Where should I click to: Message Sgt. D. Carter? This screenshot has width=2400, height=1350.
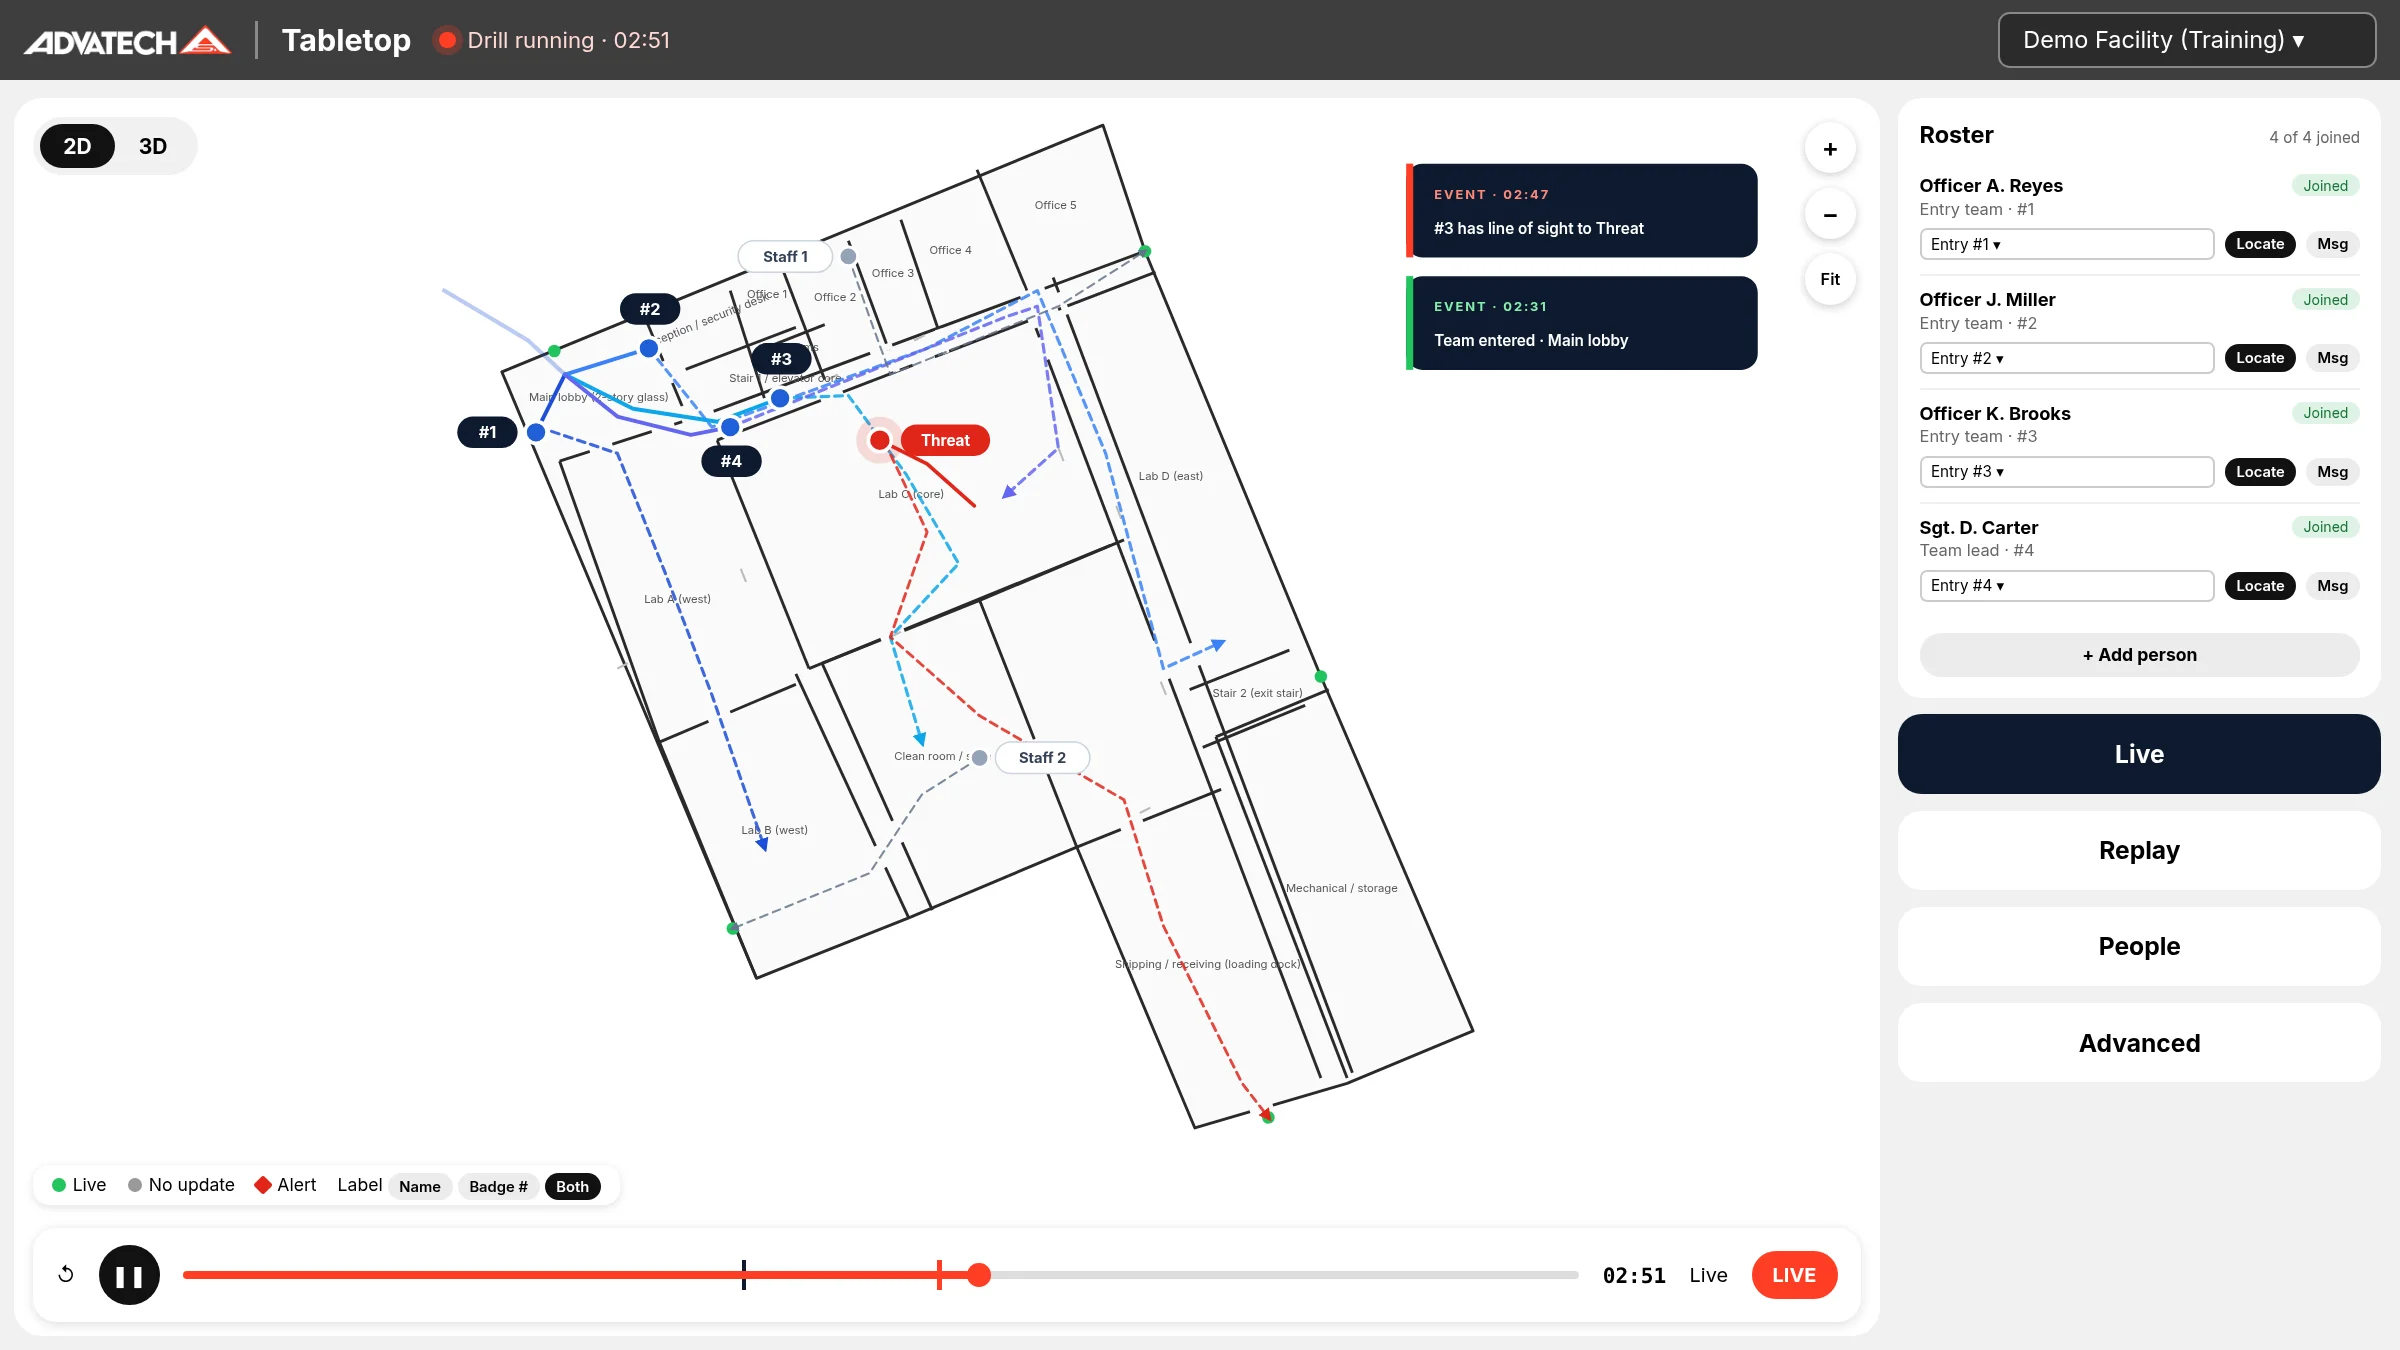tap(2333, 586)
